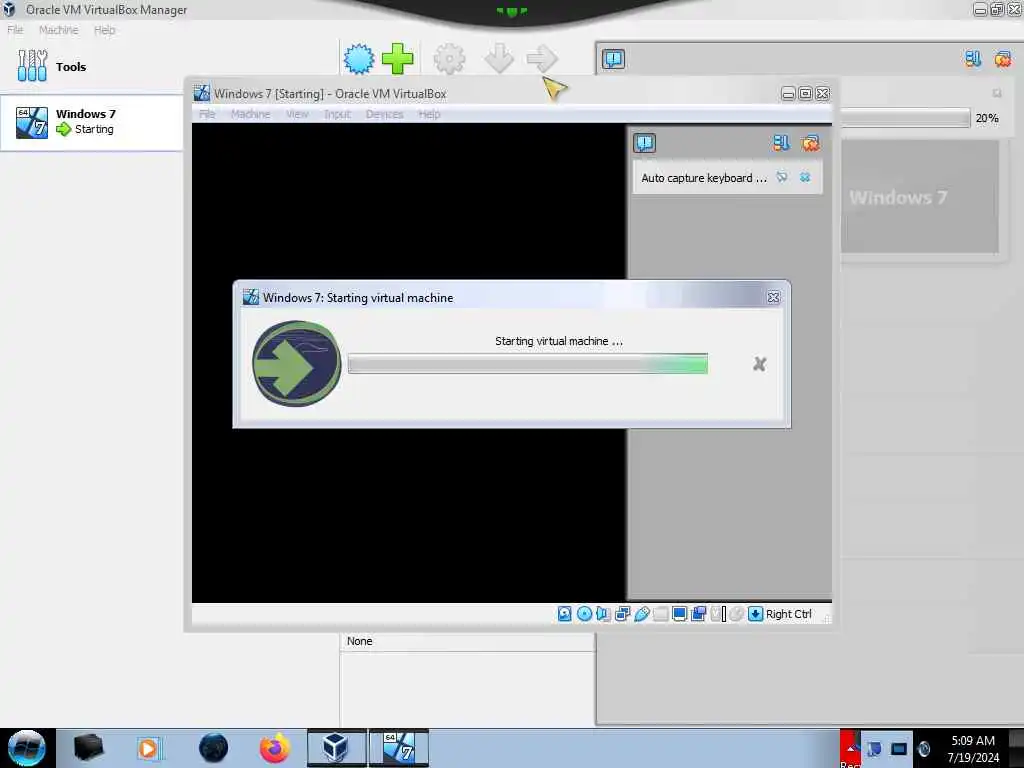Click the delete-finished-notifications icon in Manager notification panel
The image size is (1024, 768).
pyautogui.click(x=1002, y=59)
